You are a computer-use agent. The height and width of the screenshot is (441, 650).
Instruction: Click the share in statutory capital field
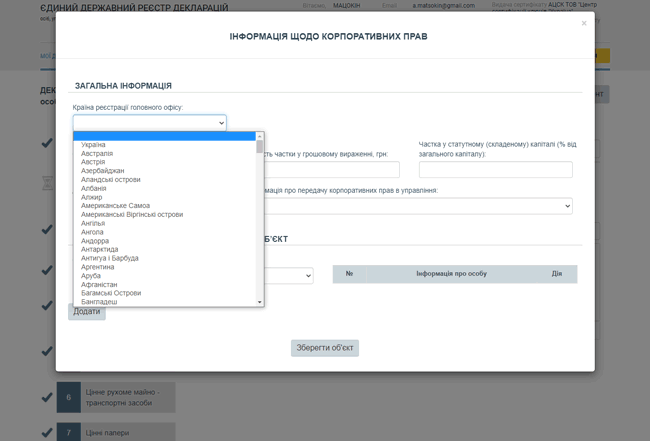[x=495, y=170]
